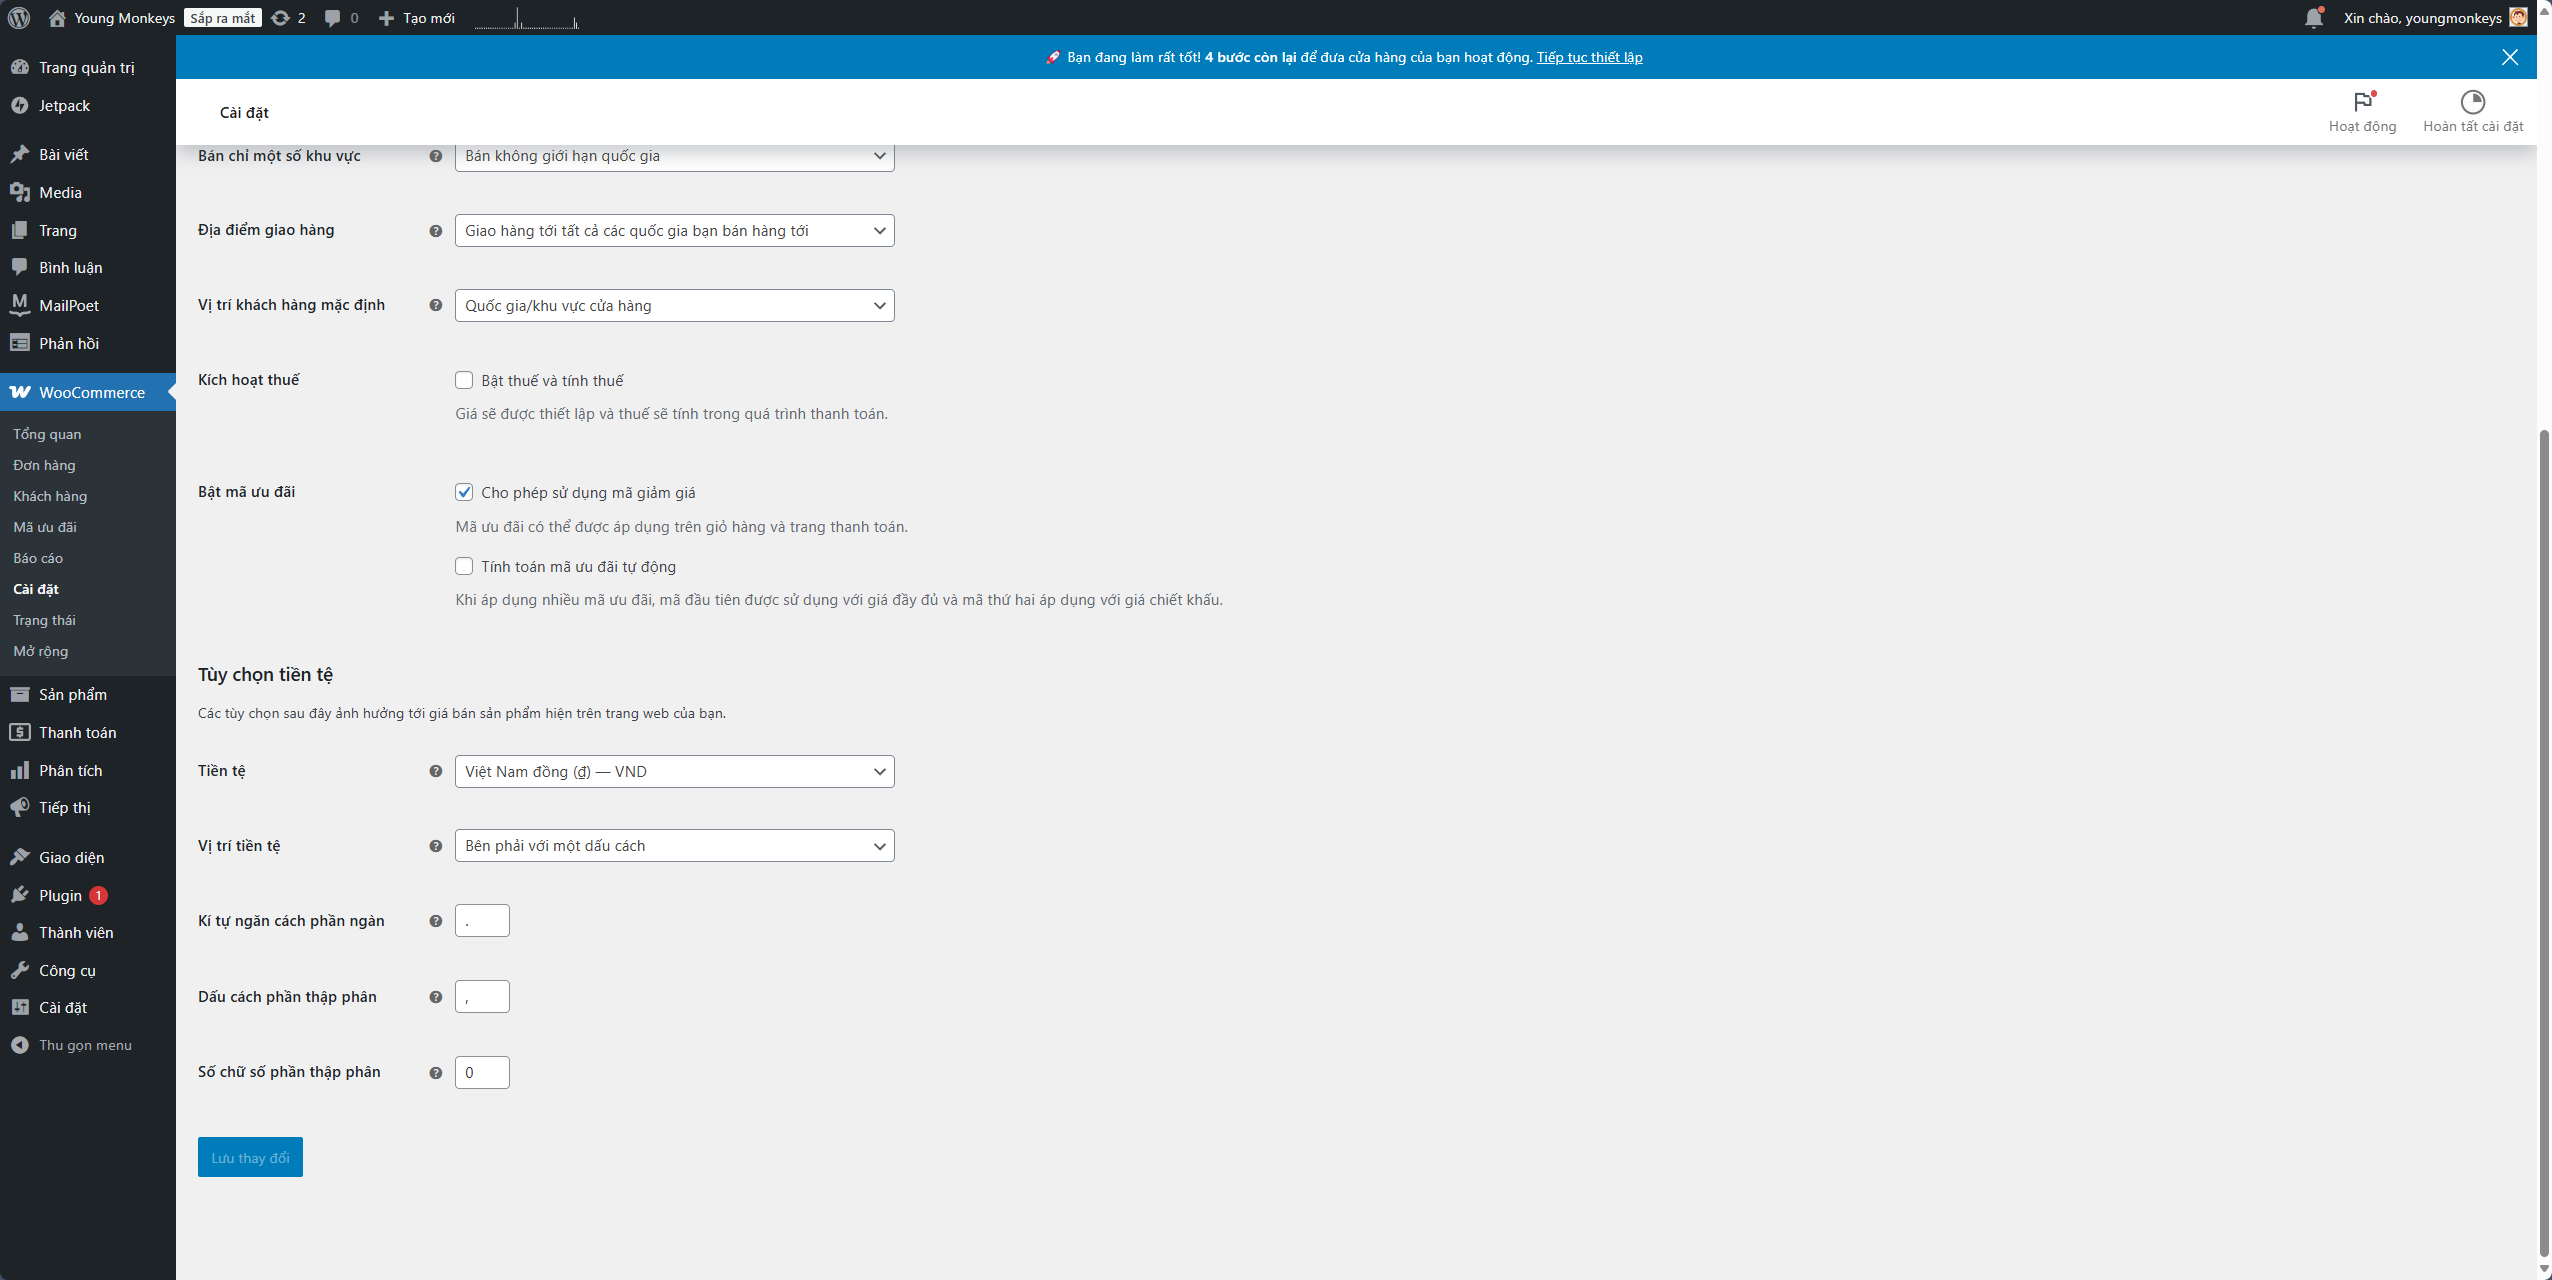
Task: Click help icon beside Tiền tệ
Action: pyautogui.click(x=435, y=771)
